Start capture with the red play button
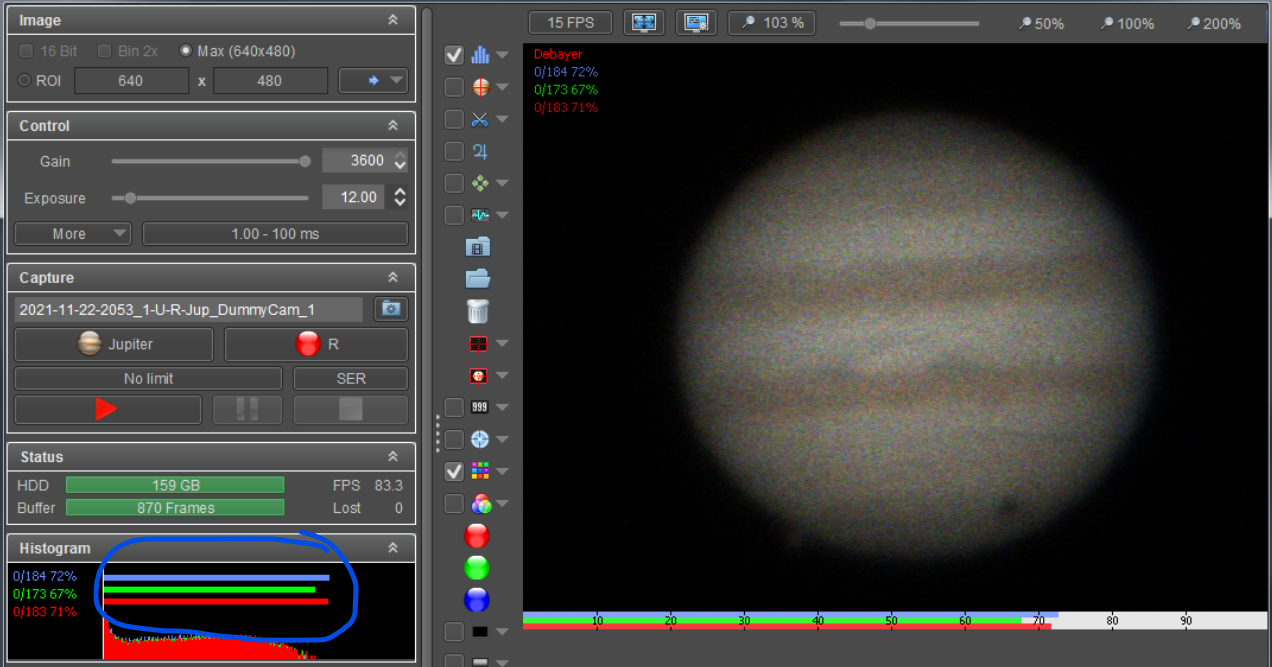Image resolution: width=1272 pixels, height=667 pixels. tap(107, 409)
